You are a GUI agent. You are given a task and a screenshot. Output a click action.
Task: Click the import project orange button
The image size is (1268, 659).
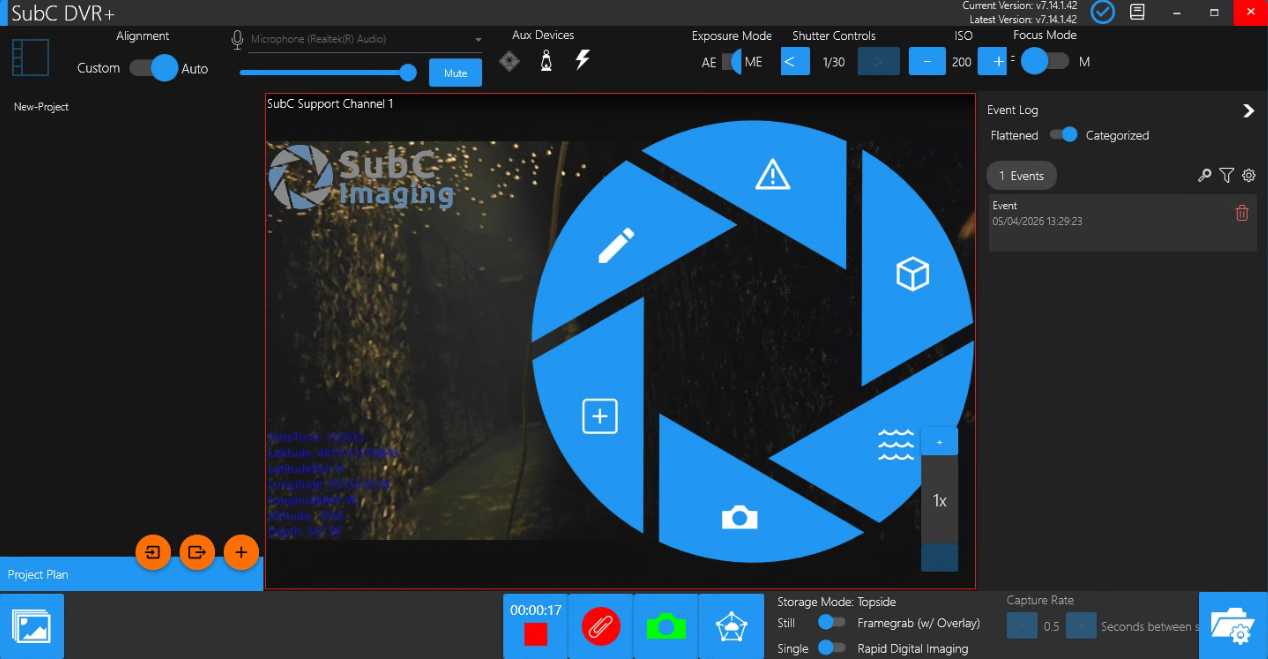tap(153, 552)
